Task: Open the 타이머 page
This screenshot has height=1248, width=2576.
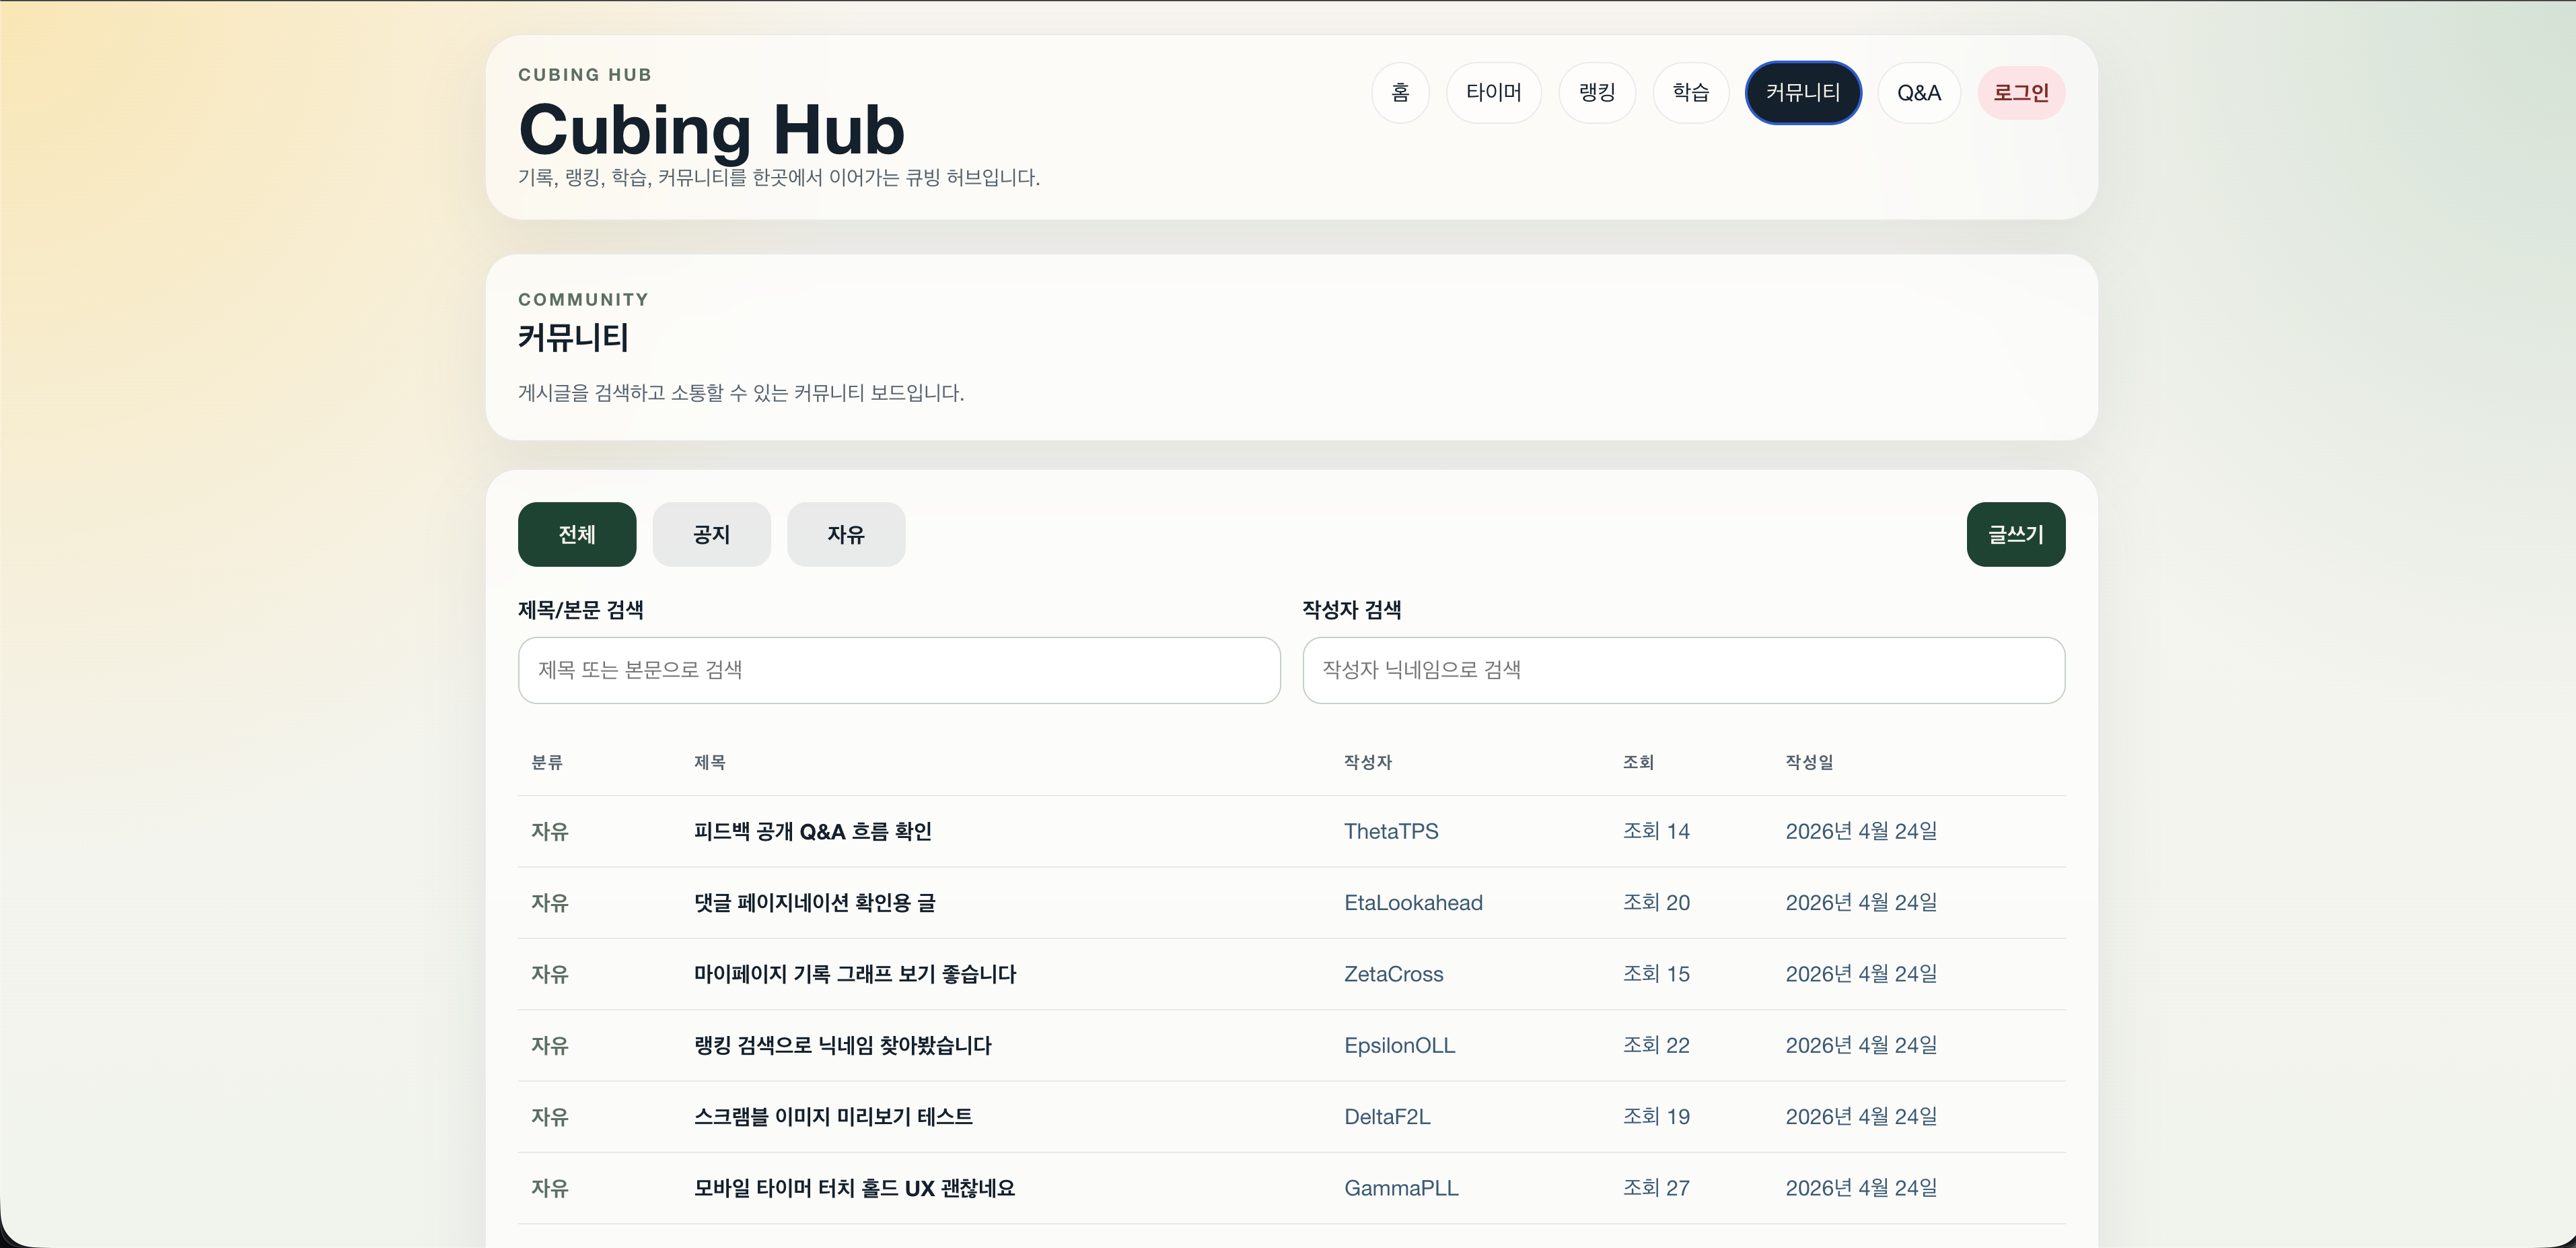Action: 1494,92
